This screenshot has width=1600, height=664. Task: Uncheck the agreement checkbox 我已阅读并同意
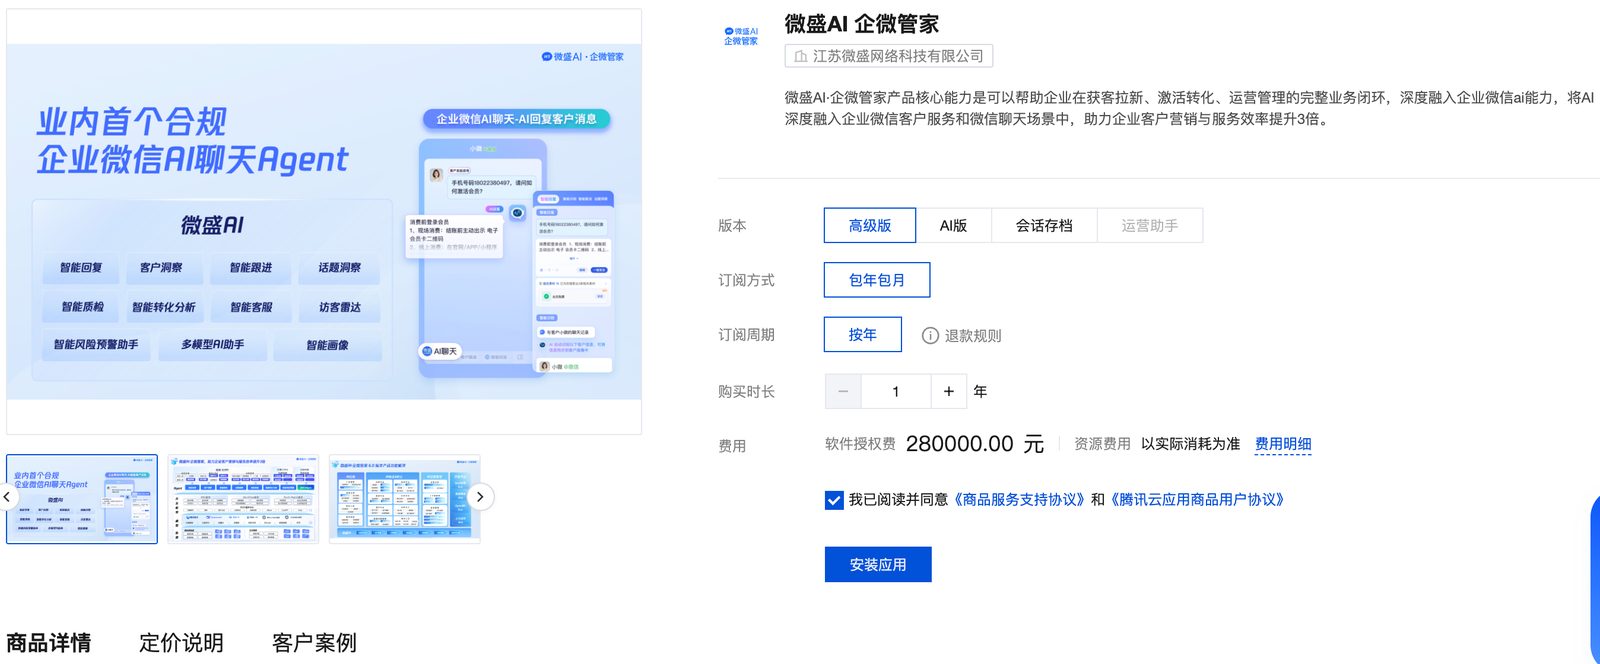[834, 500]
